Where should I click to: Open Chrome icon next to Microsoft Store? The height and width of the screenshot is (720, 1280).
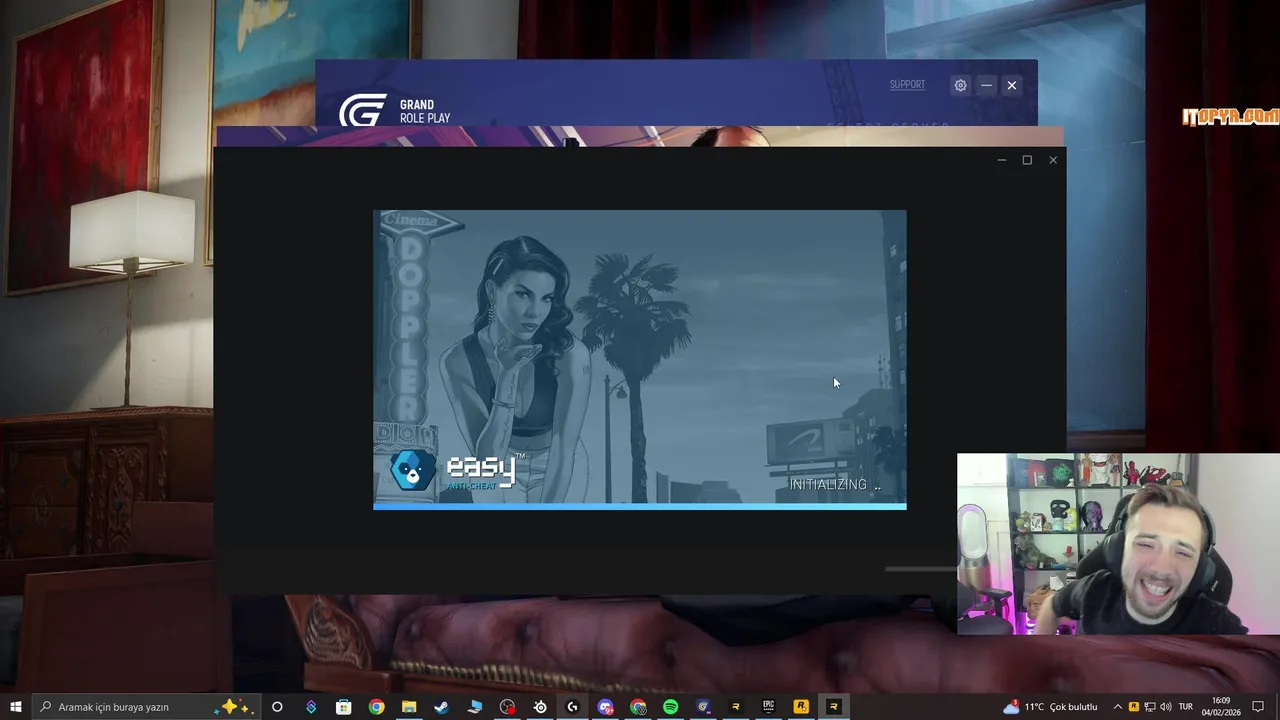(x=376, y=707)
